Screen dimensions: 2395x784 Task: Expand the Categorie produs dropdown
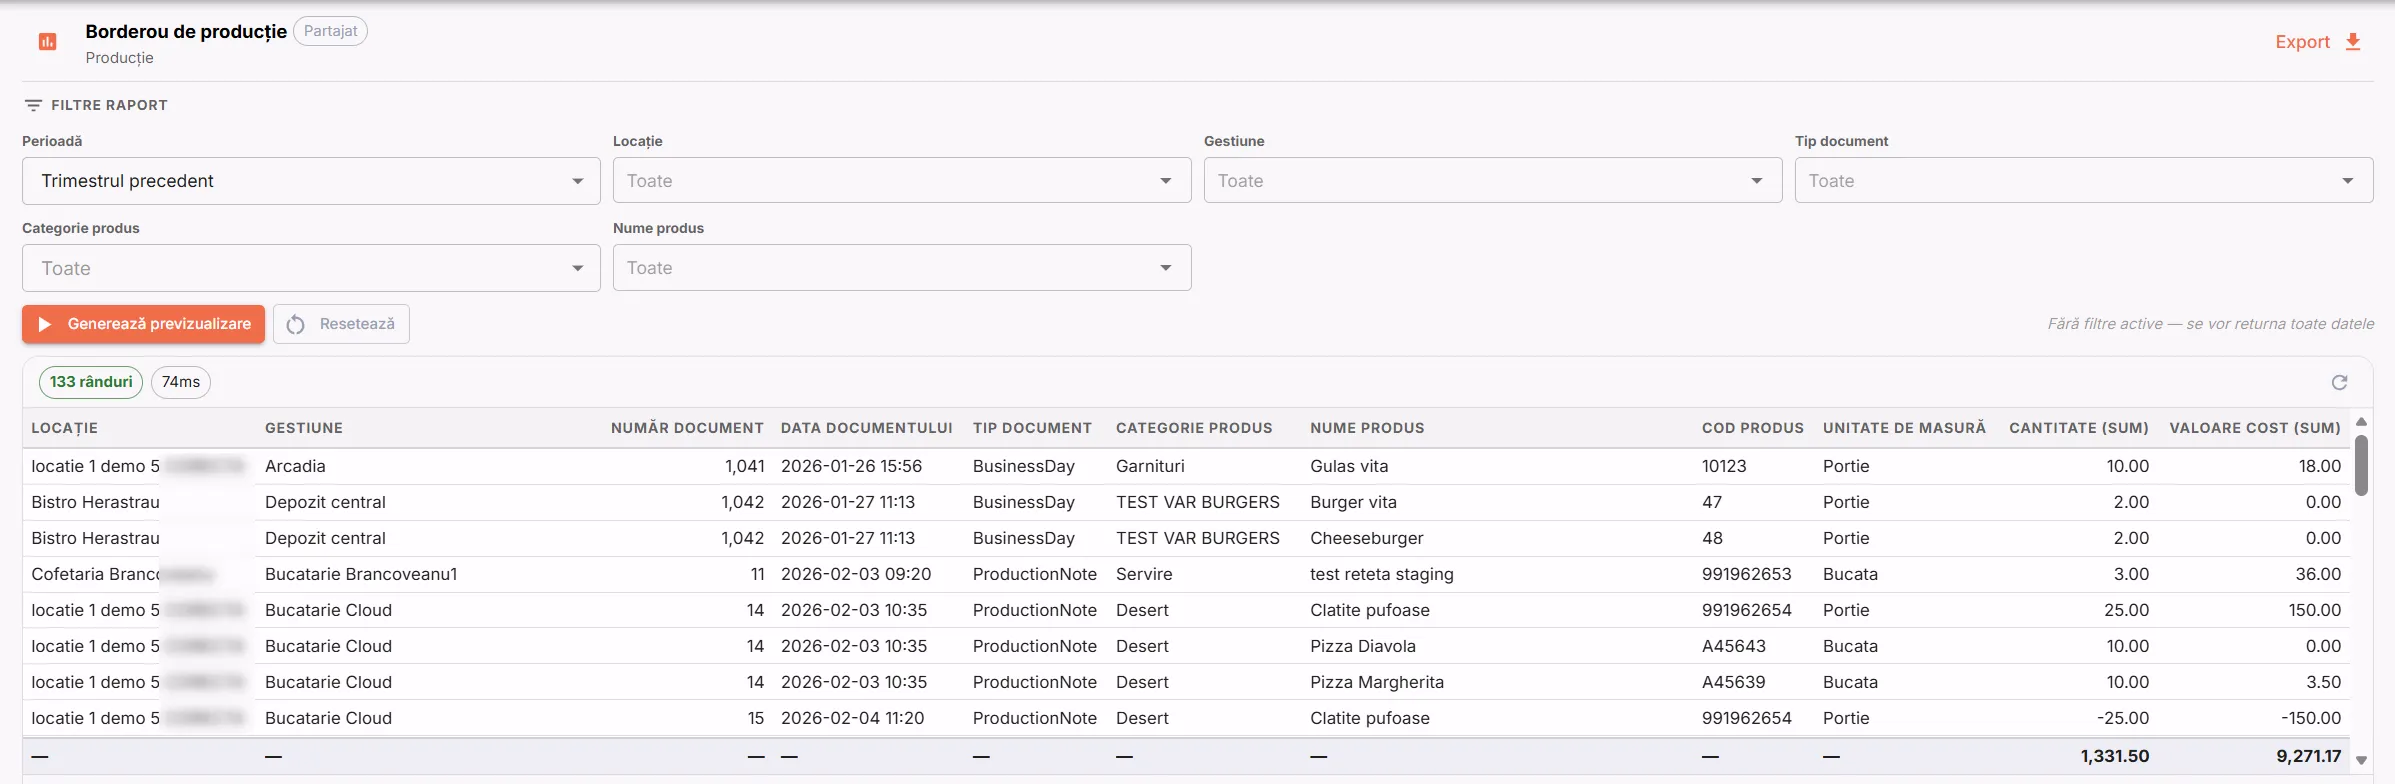(311, 268)
